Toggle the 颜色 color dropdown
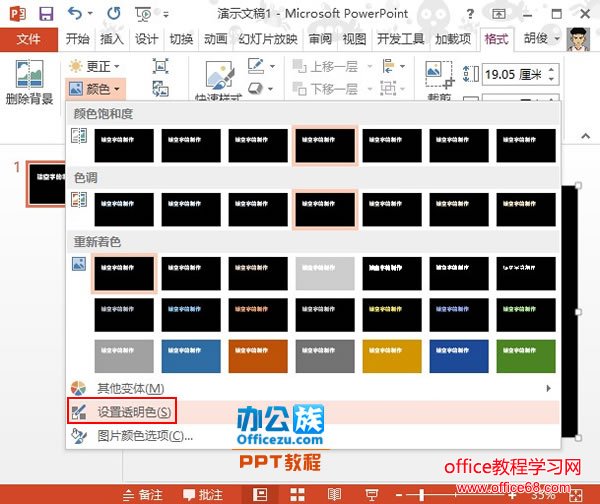The width and height of the screenshot is (600, 504). (95, 89)
